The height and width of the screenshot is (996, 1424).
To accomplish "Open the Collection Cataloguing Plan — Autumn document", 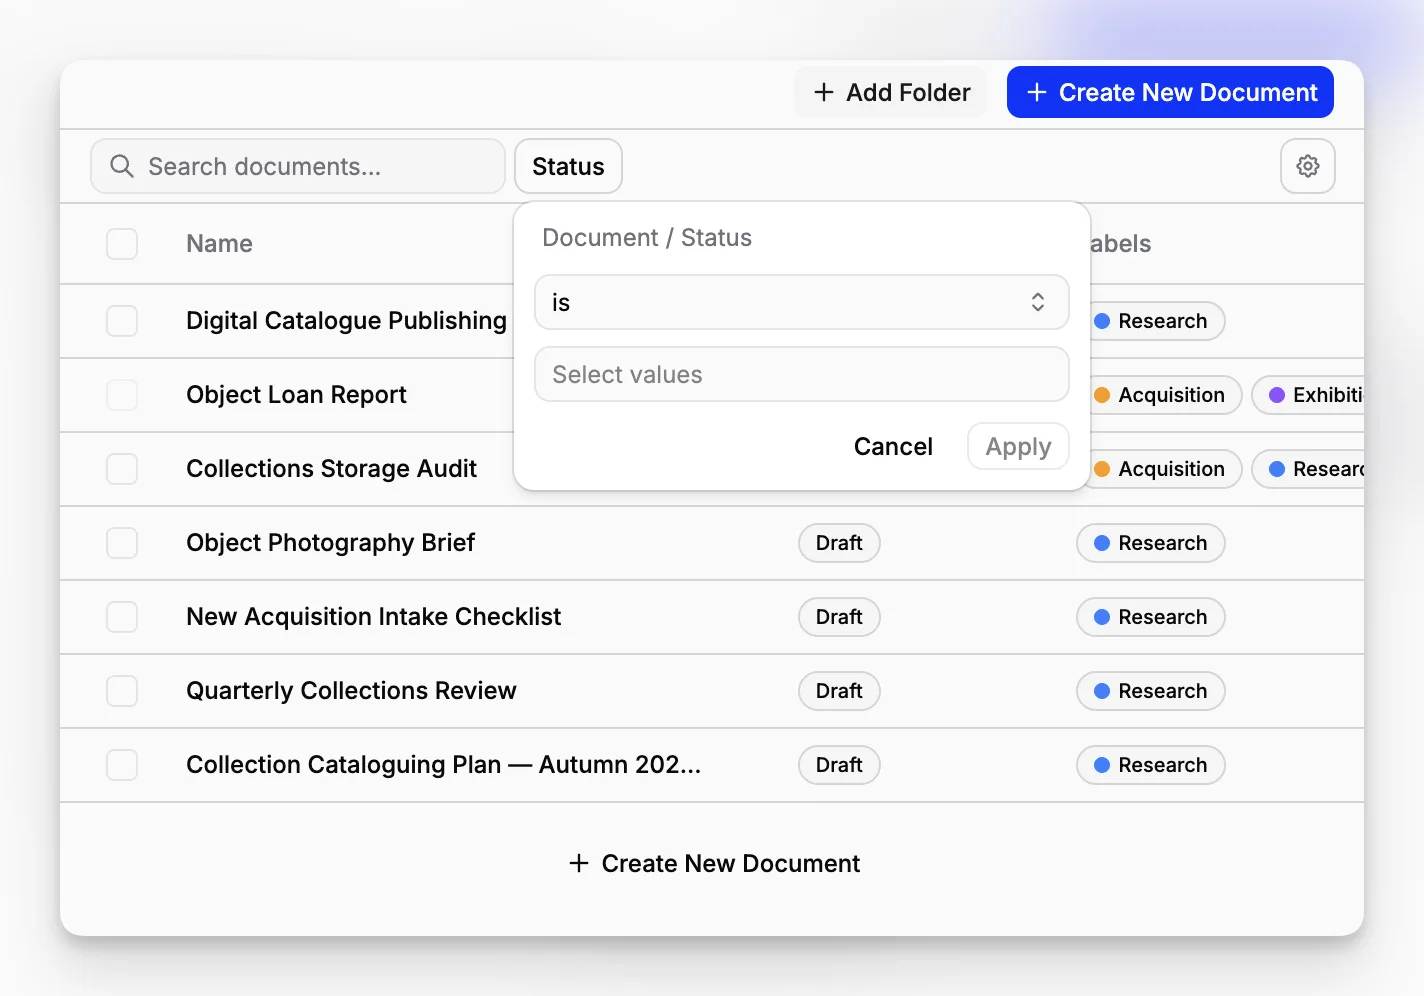I will coord(443,765).
